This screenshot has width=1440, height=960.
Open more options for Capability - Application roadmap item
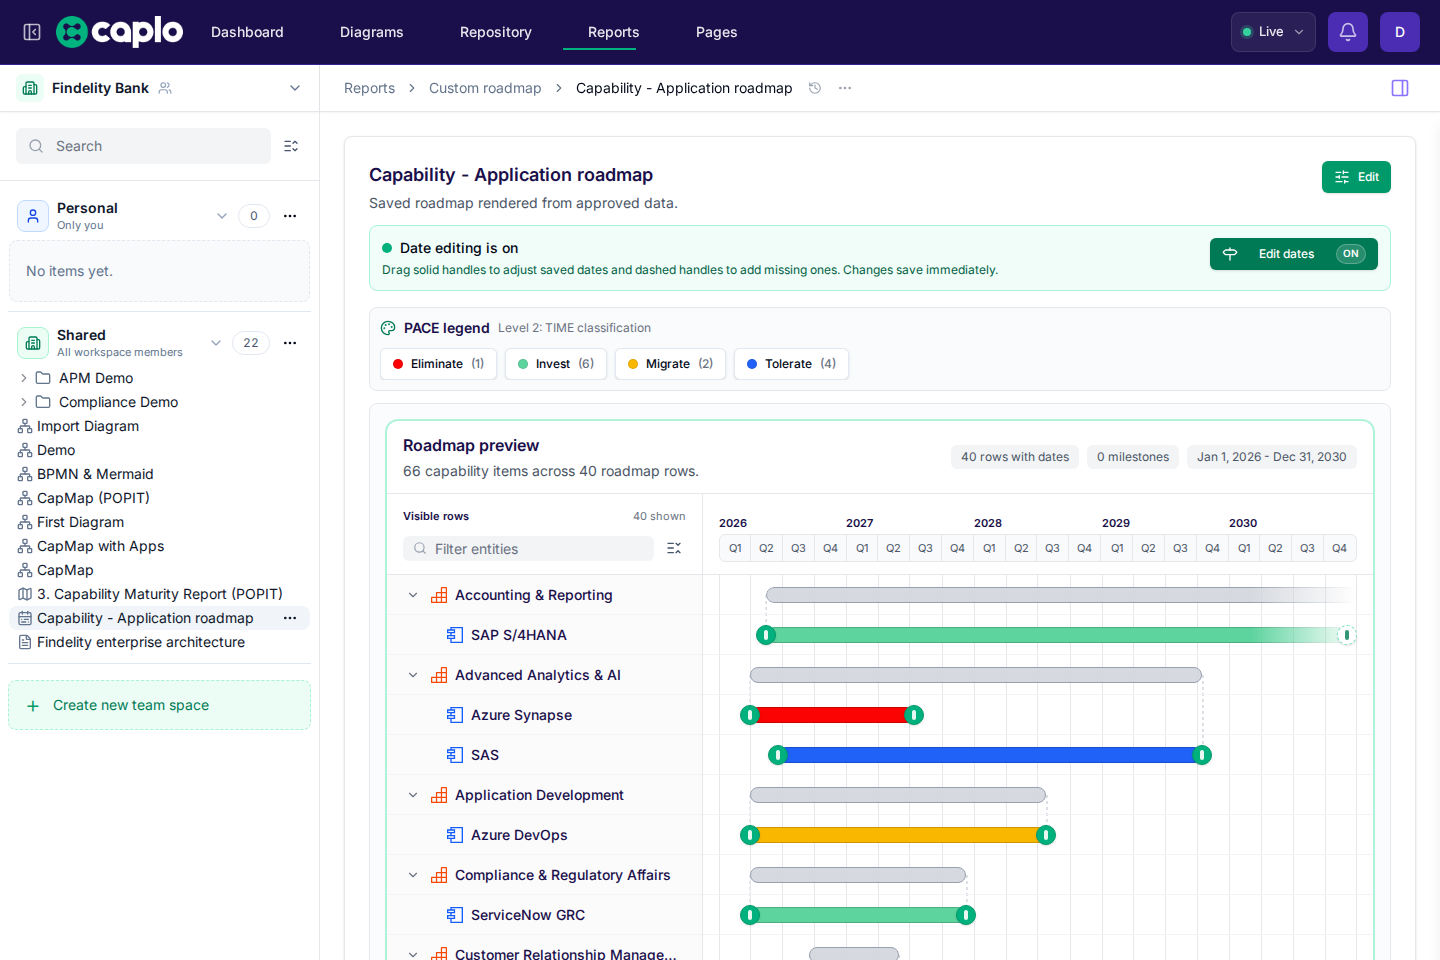tap(290, 618)
